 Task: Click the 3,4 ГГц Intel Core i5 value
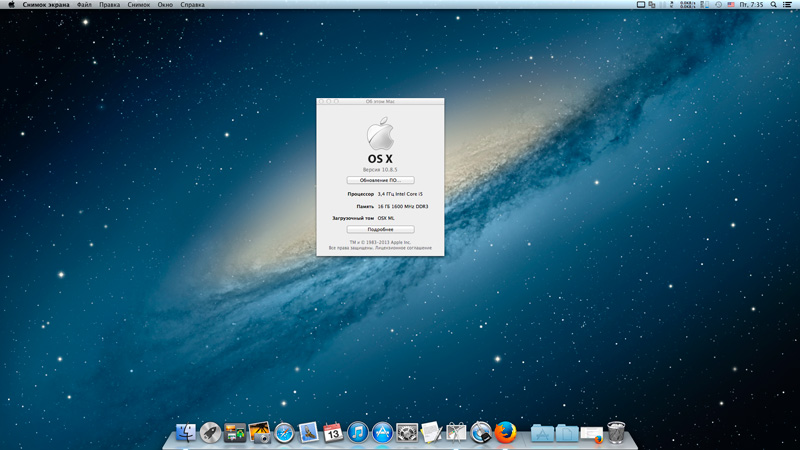click(400, 194)
